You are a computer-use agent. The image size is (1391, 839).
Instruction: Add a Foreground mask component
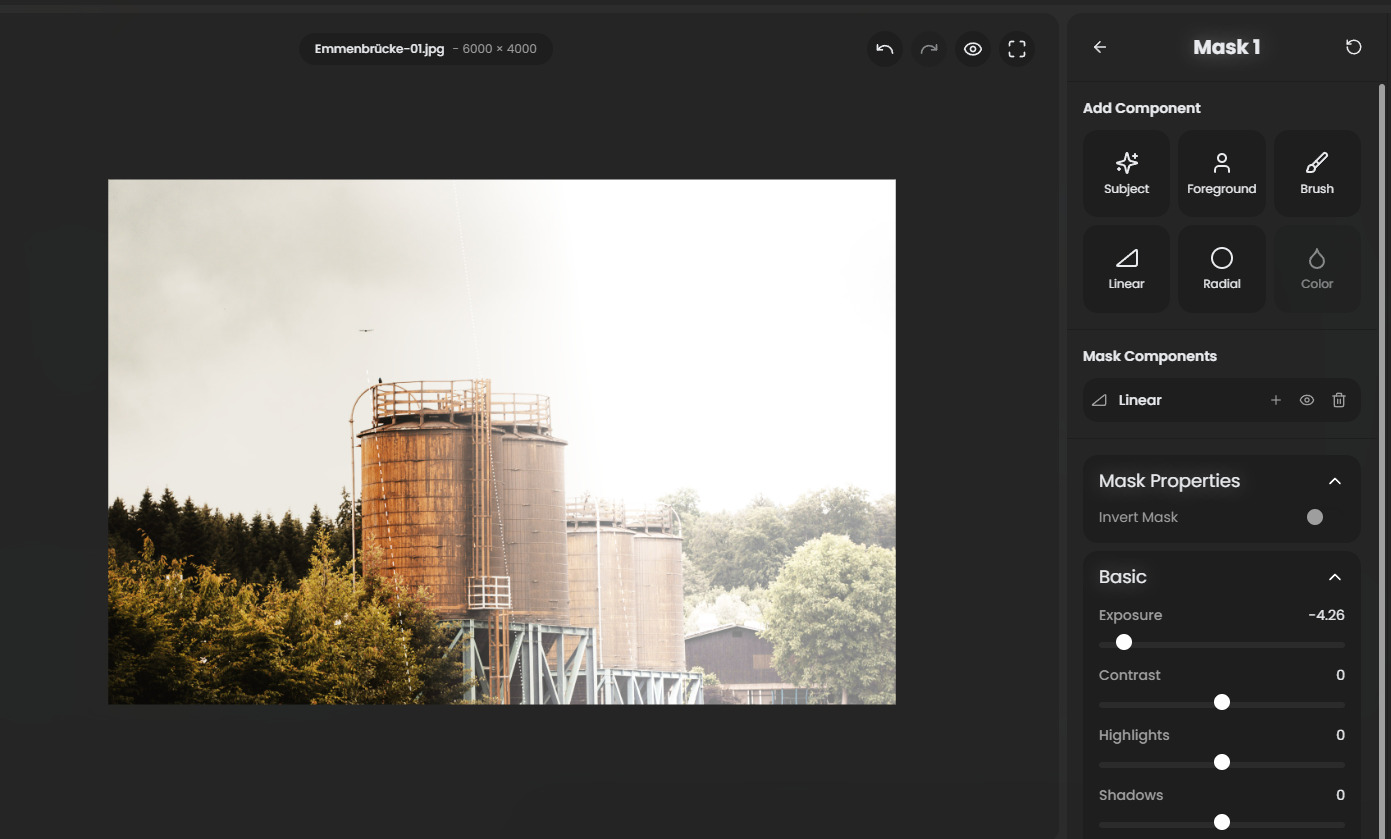click(x=1221, y=173)
